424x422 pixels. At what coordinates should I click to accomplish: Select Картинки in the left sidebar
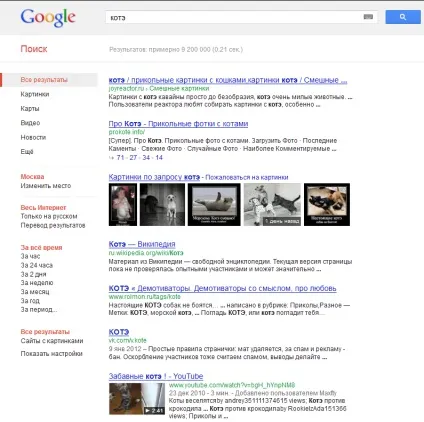click(x=35, y=94)
